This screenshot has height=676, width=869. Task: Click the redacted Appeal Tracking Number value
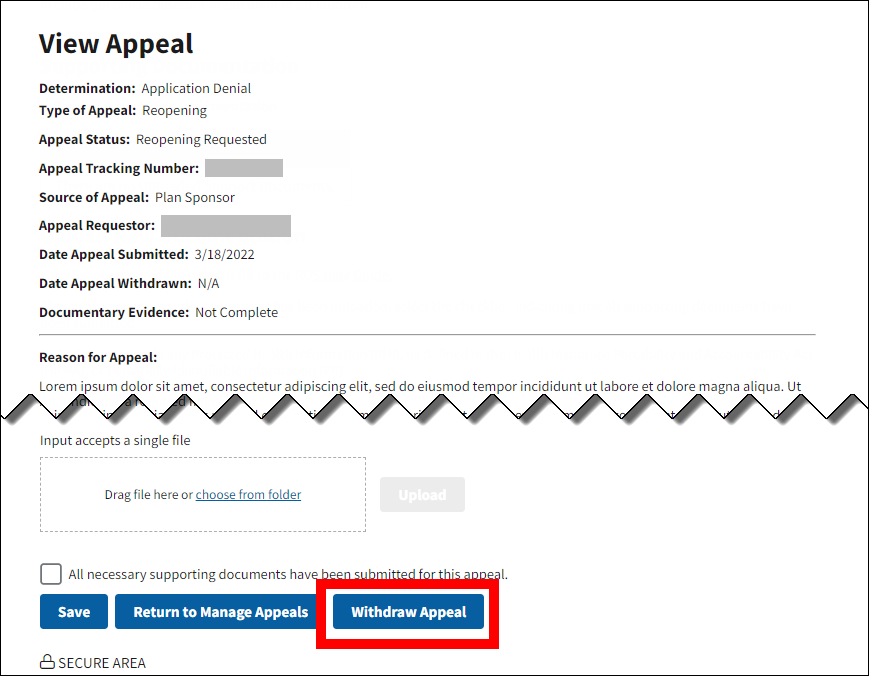click(243, 168)
